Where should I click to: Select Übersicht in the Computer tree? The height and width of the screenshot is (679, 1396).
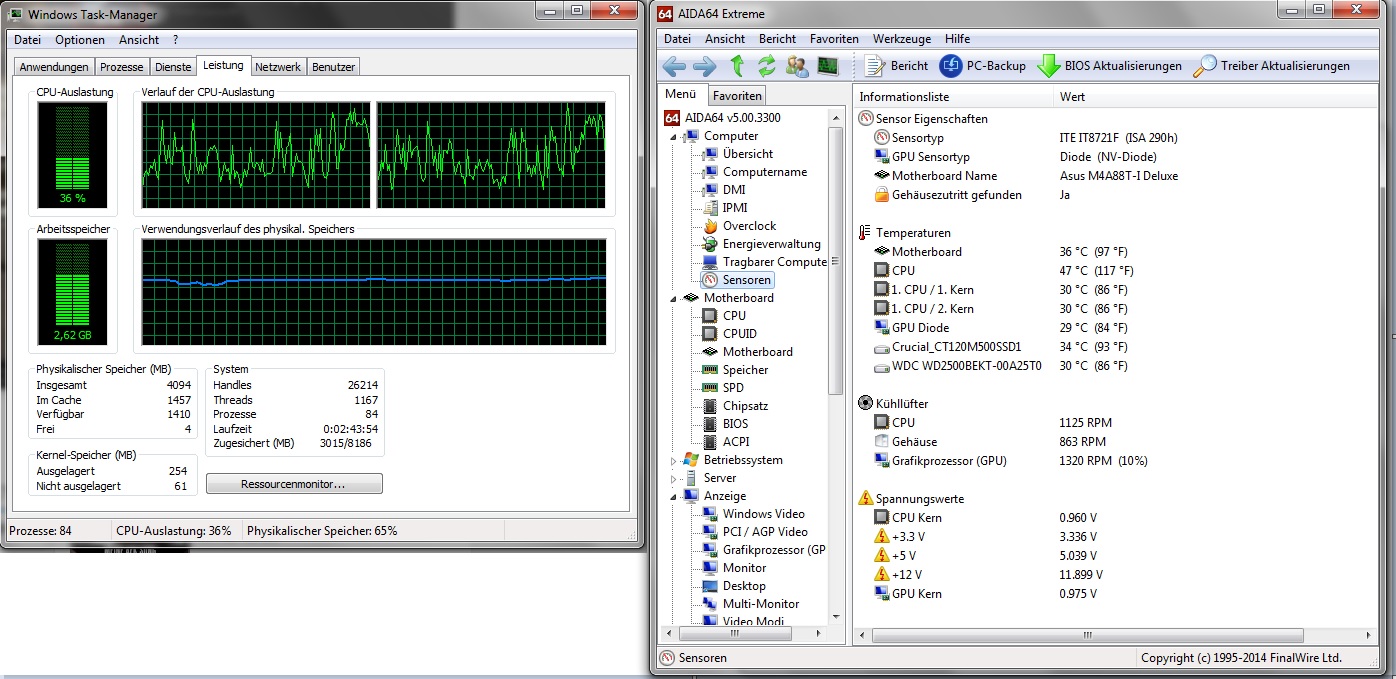pos(747,154)
